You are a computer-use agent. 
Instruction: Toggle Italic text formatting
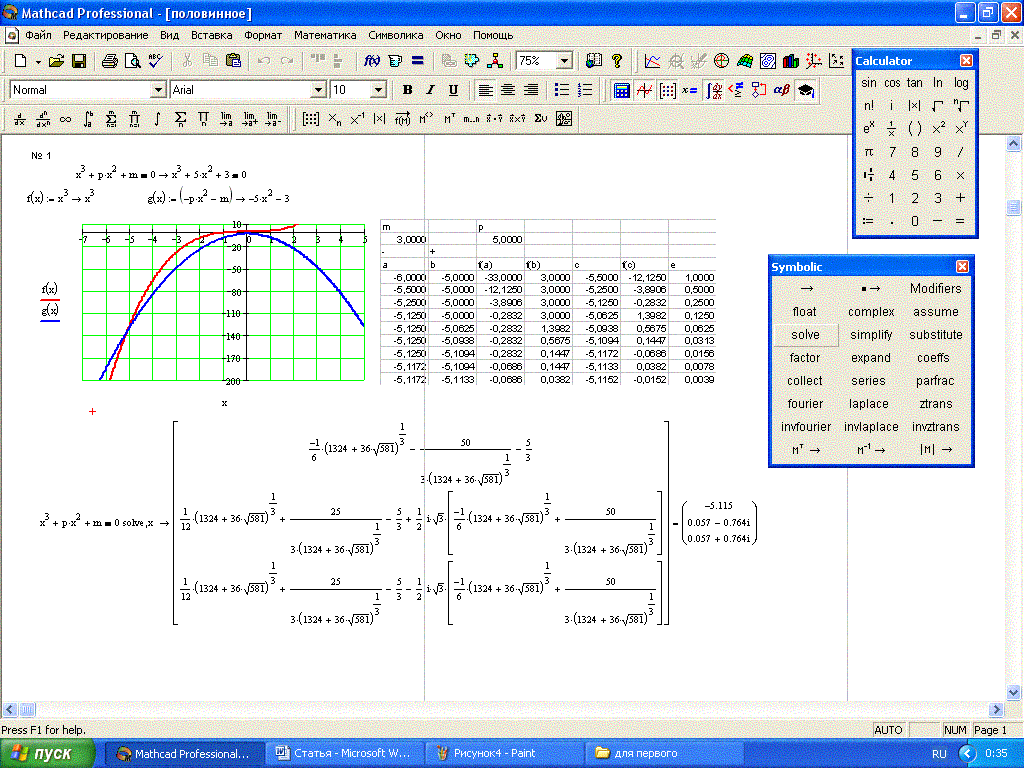point(431,90)
